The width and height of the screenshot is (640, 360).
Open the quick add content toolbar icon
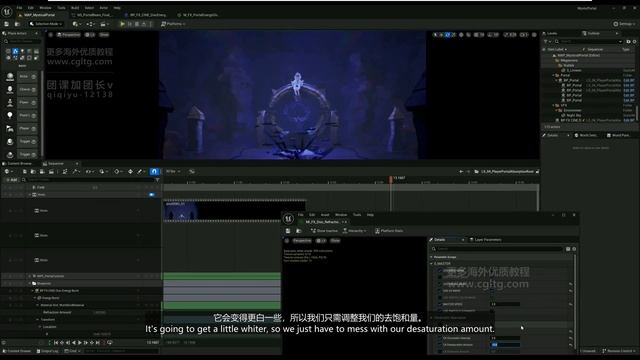[x=76, y=24]
